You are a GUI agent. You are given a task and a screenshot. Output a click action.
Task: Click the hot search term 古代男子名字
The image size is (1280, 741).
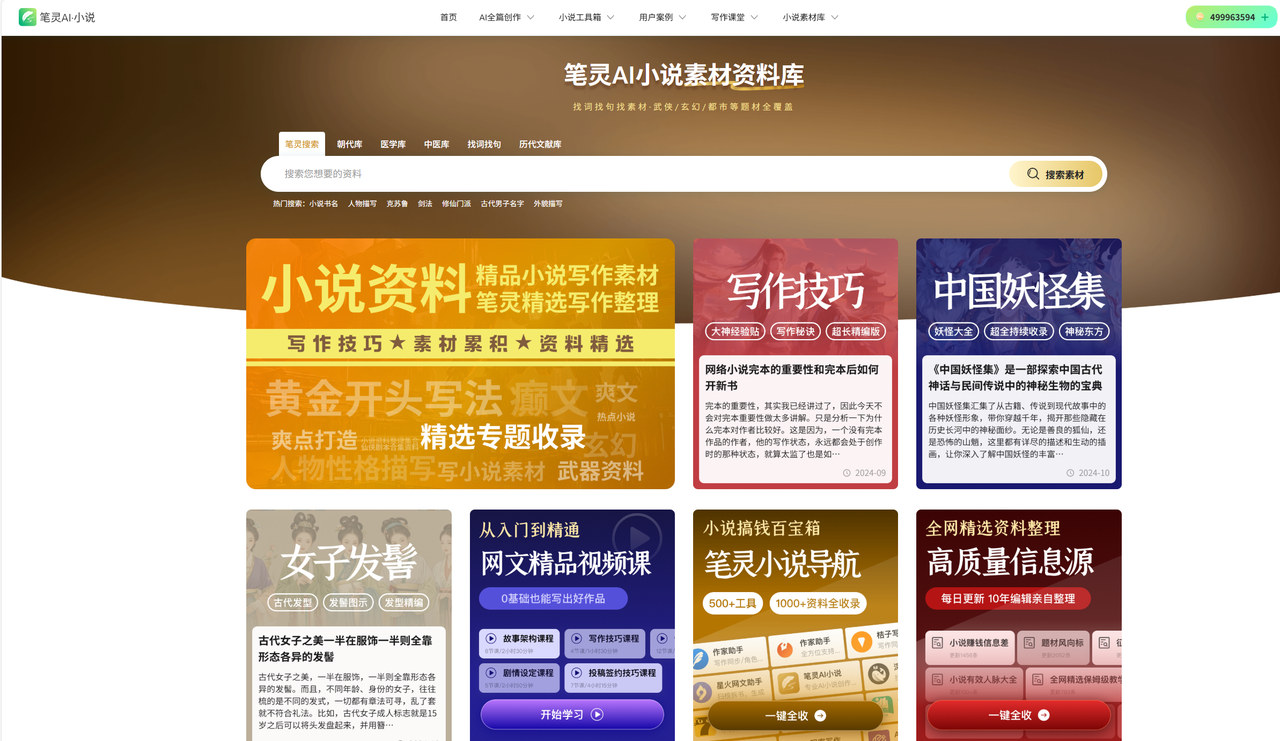[x=502, y=204]
